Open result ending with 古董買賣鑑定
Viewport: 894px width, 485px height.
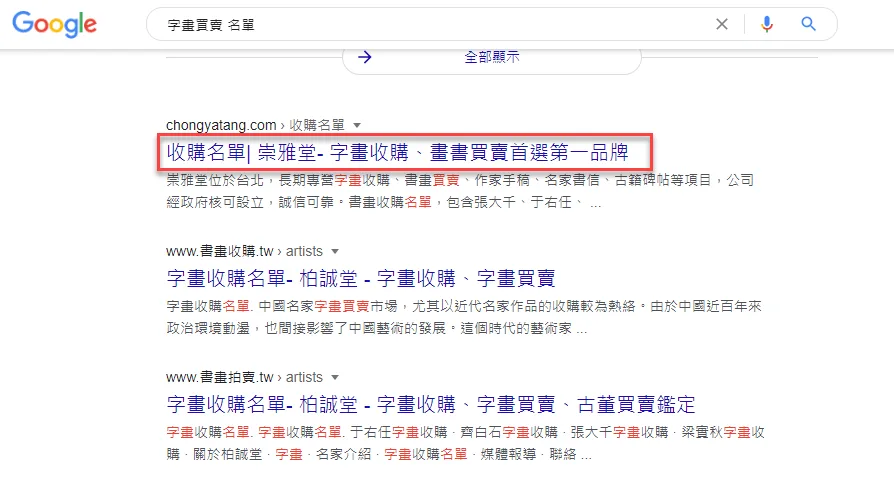pos(431,405)
